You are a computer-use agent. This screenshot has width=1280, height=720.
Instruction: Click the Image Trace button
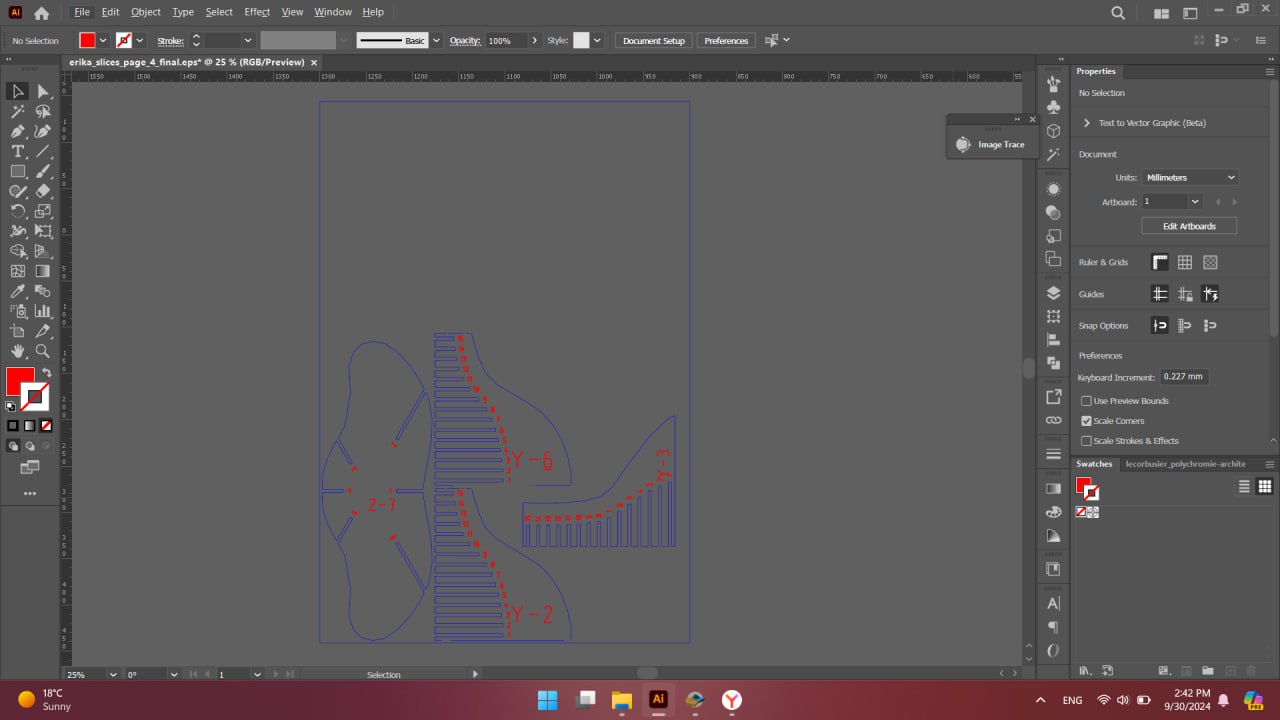pyautogui.click(x=992, y=144)
